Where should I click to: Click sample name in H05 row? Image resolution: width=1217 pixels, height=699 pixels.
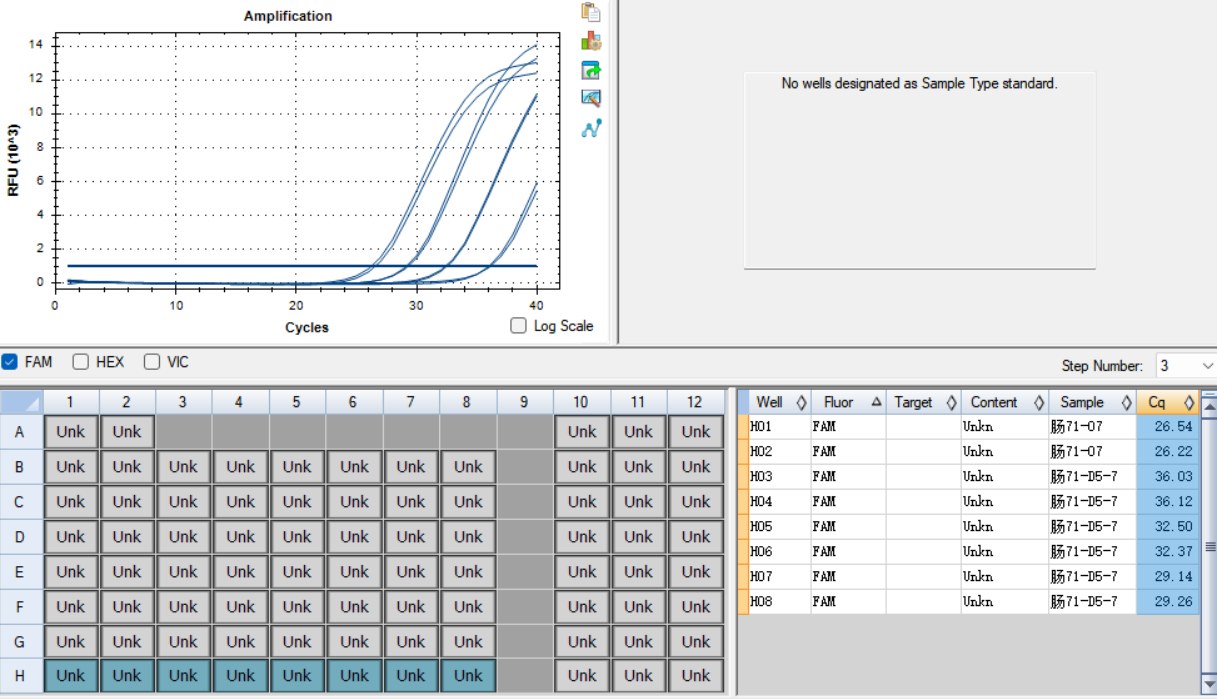point(1084,527)
